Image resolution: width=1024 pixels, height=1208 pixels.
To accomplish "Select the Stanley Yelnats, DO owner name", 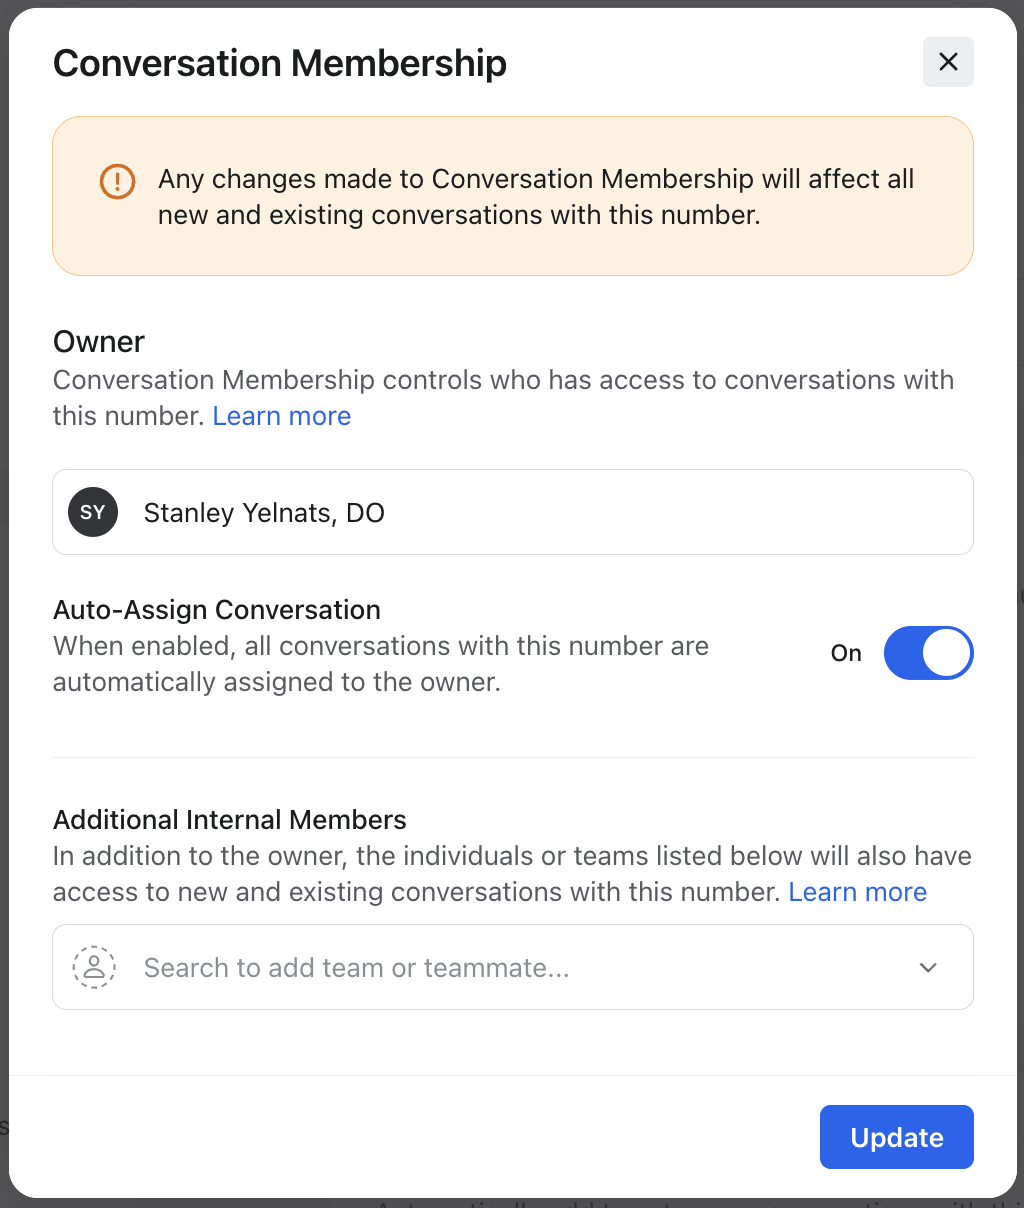I will (264, 513).
